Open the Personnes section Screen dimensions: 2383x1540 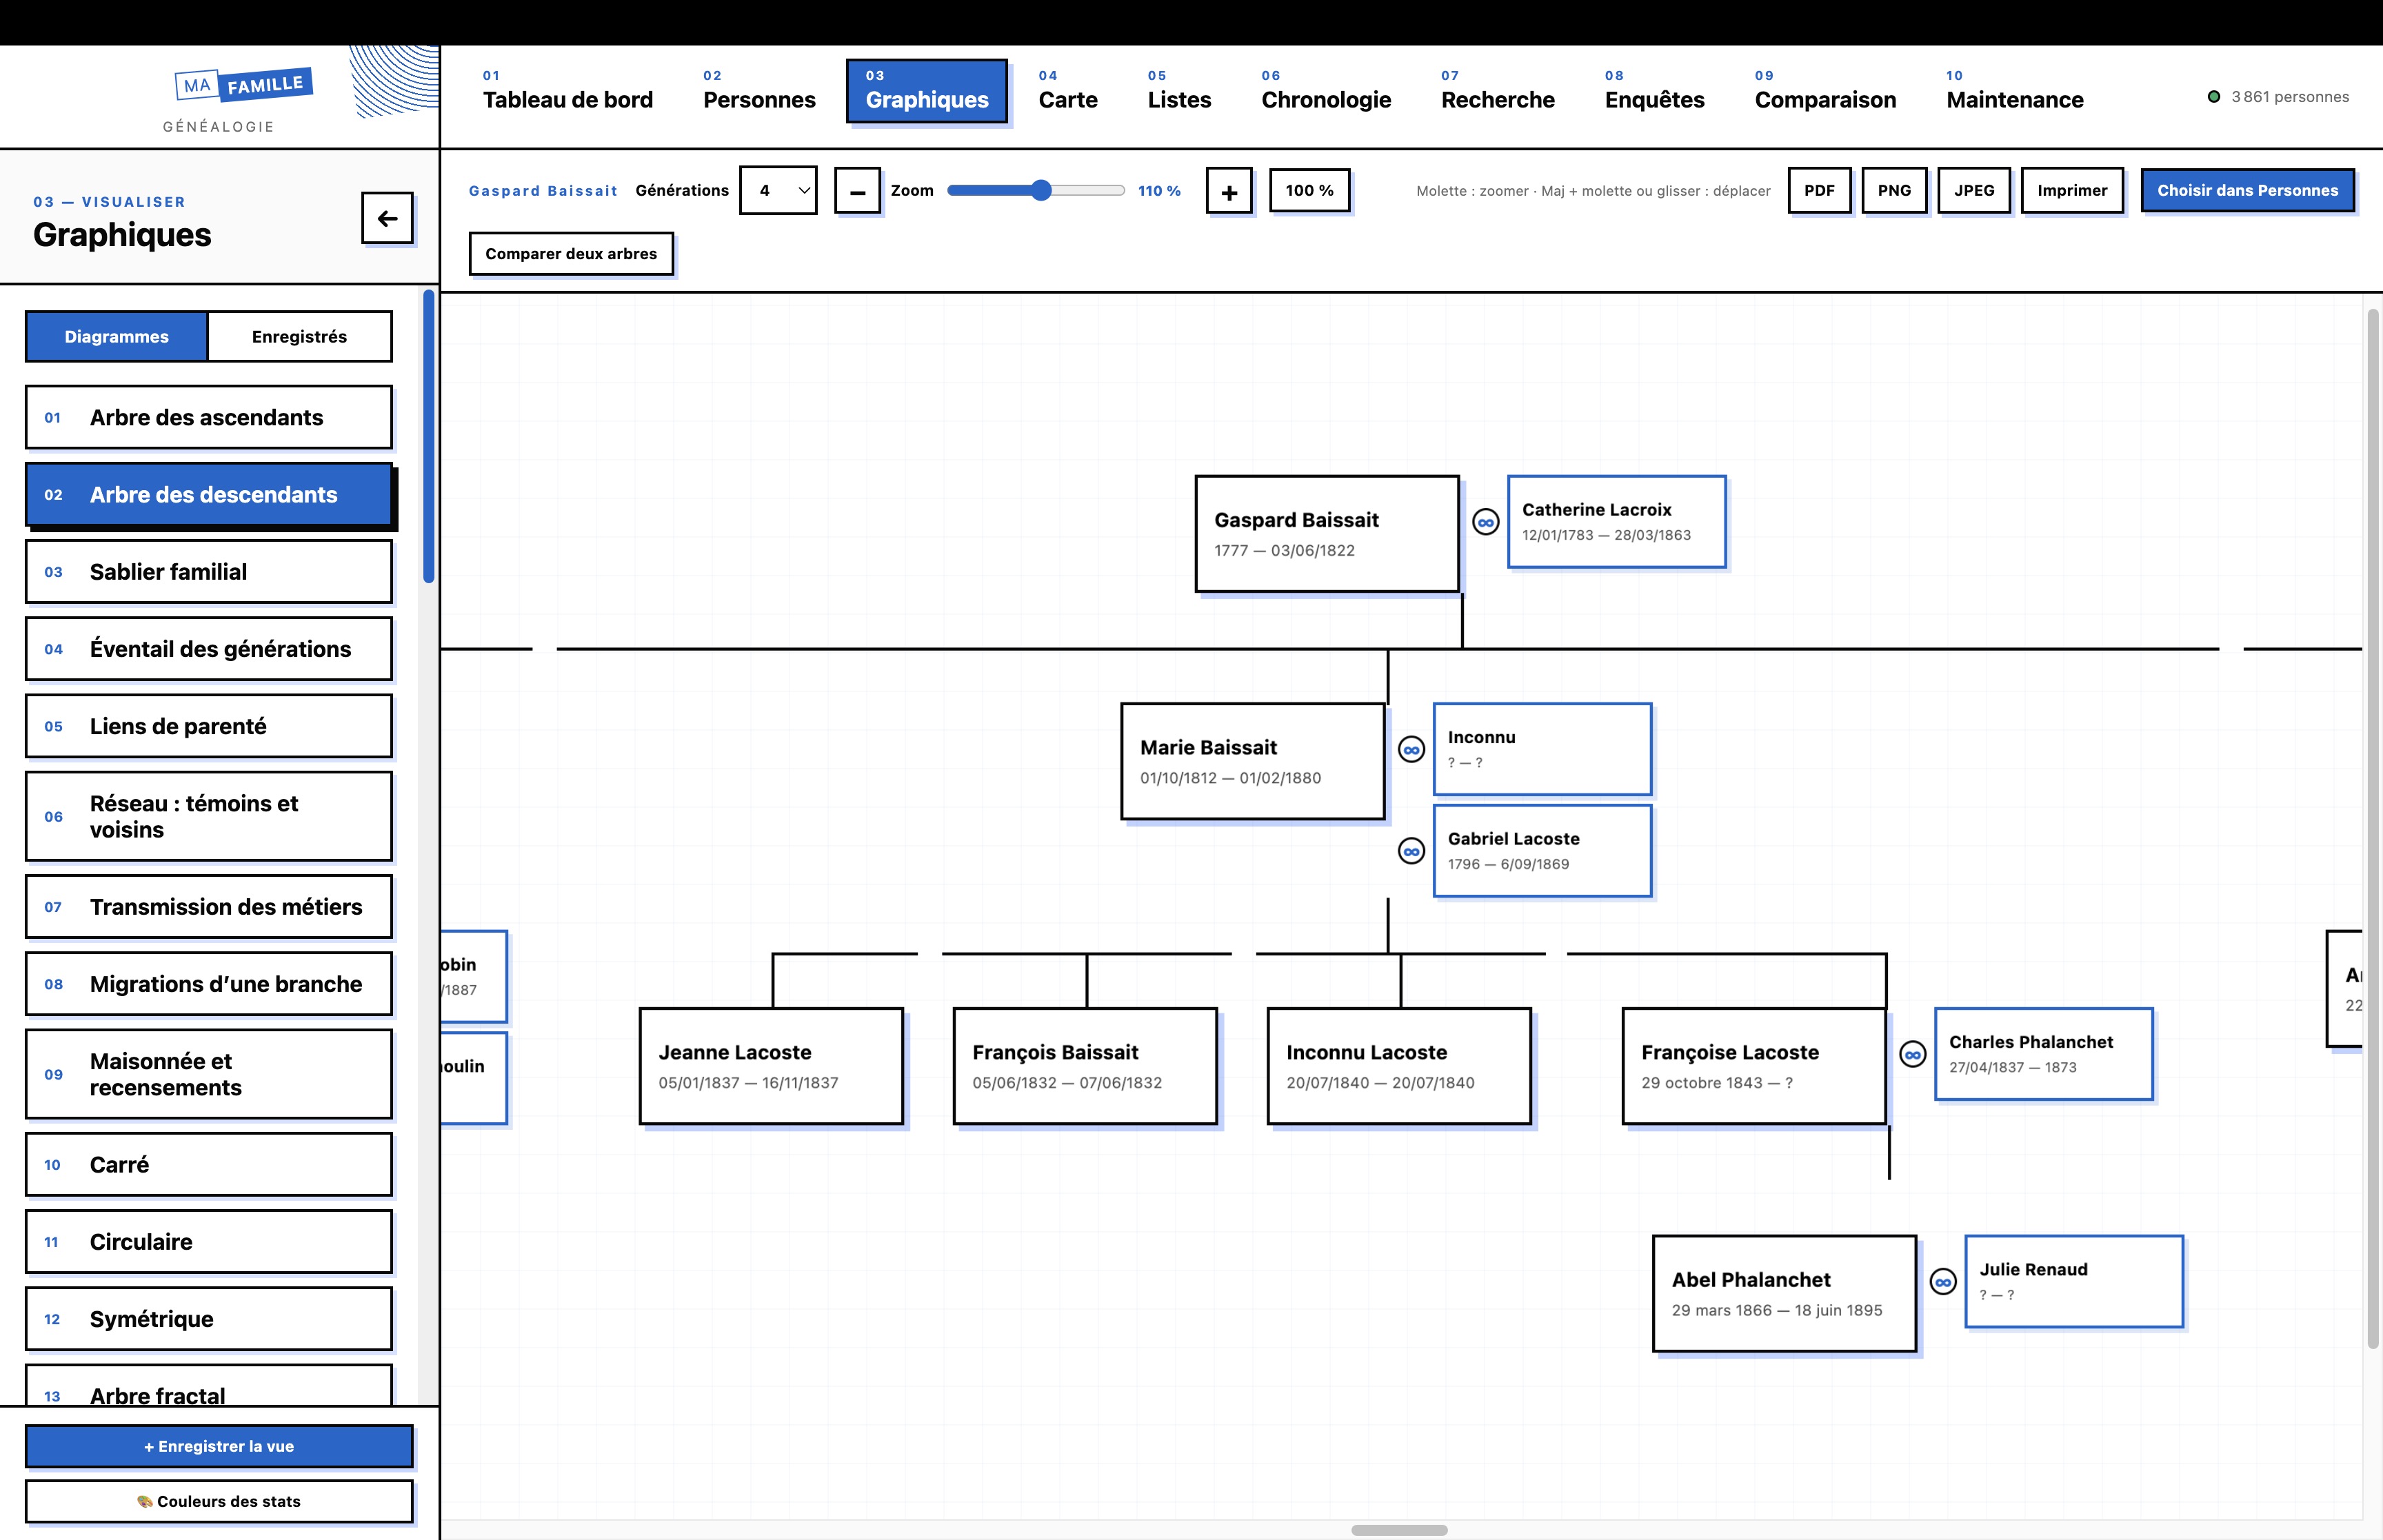(x=759, y=91)
